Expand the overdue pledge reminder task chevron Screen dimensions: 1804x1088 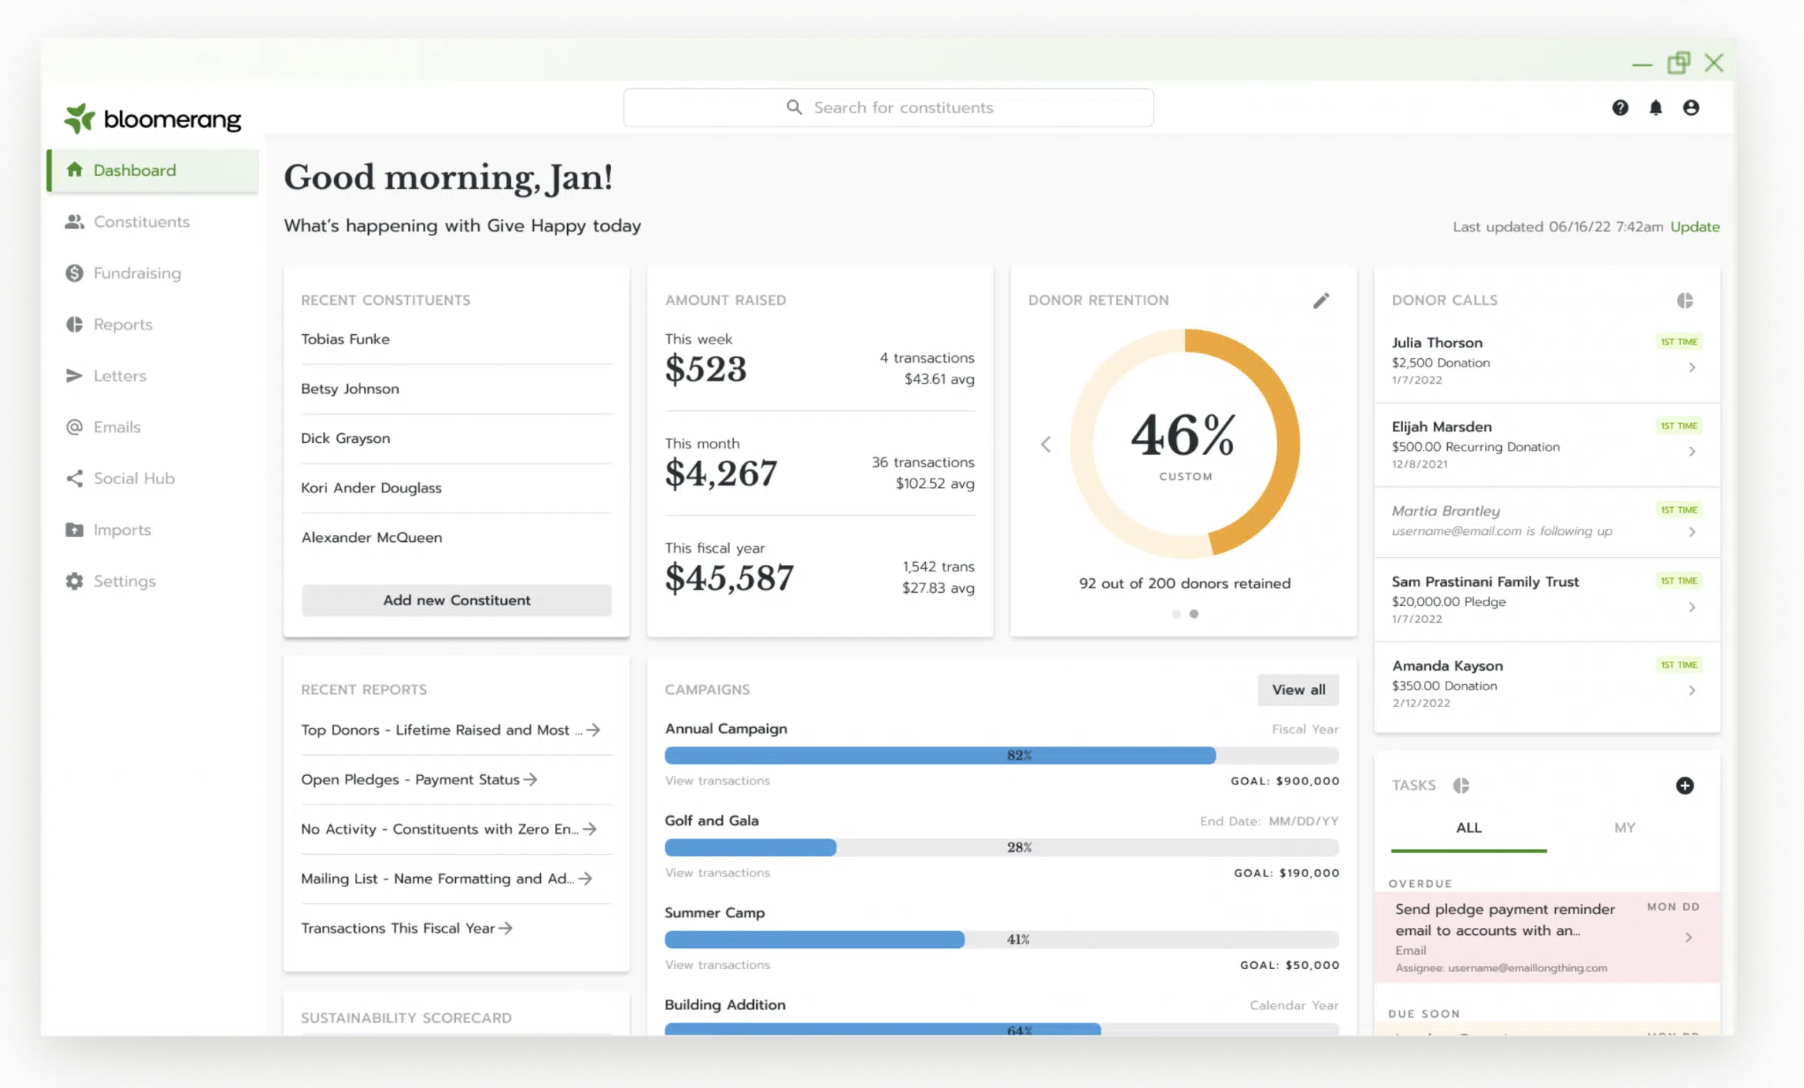click(x=1690, y=937)
